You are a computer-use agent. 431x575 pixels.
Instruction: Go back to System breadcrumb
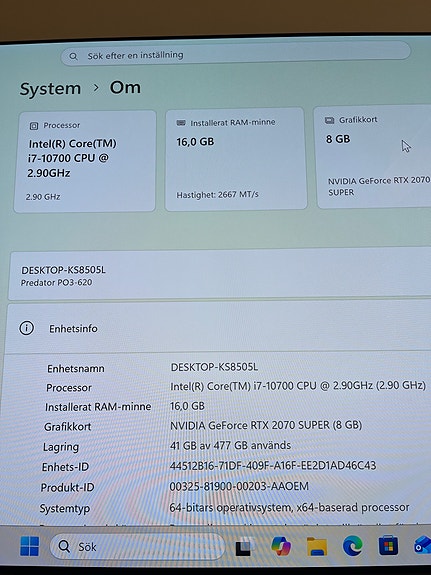50,89
